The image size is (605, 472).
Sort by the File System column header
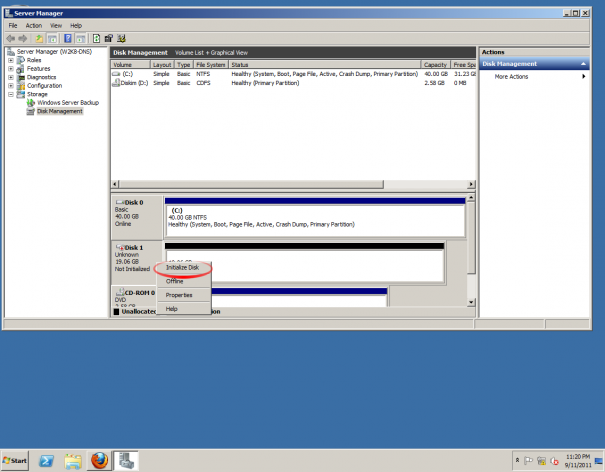211,64
